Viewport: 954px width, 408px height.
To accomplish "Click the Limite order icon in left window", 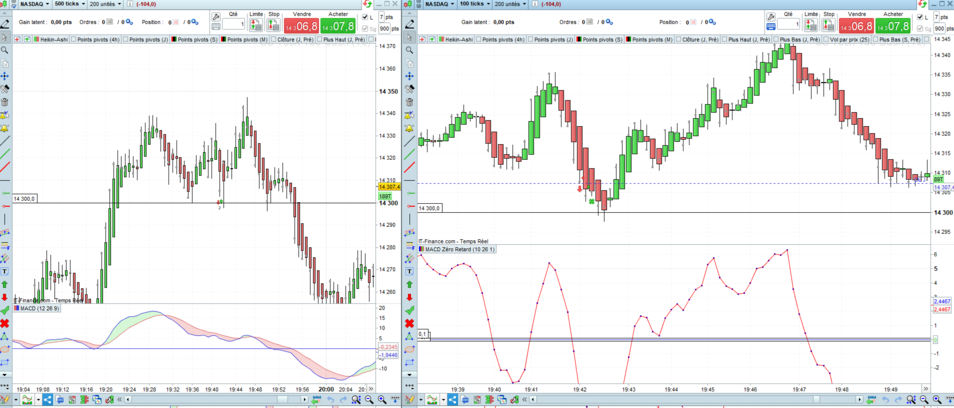I will [x=256, y=25].
